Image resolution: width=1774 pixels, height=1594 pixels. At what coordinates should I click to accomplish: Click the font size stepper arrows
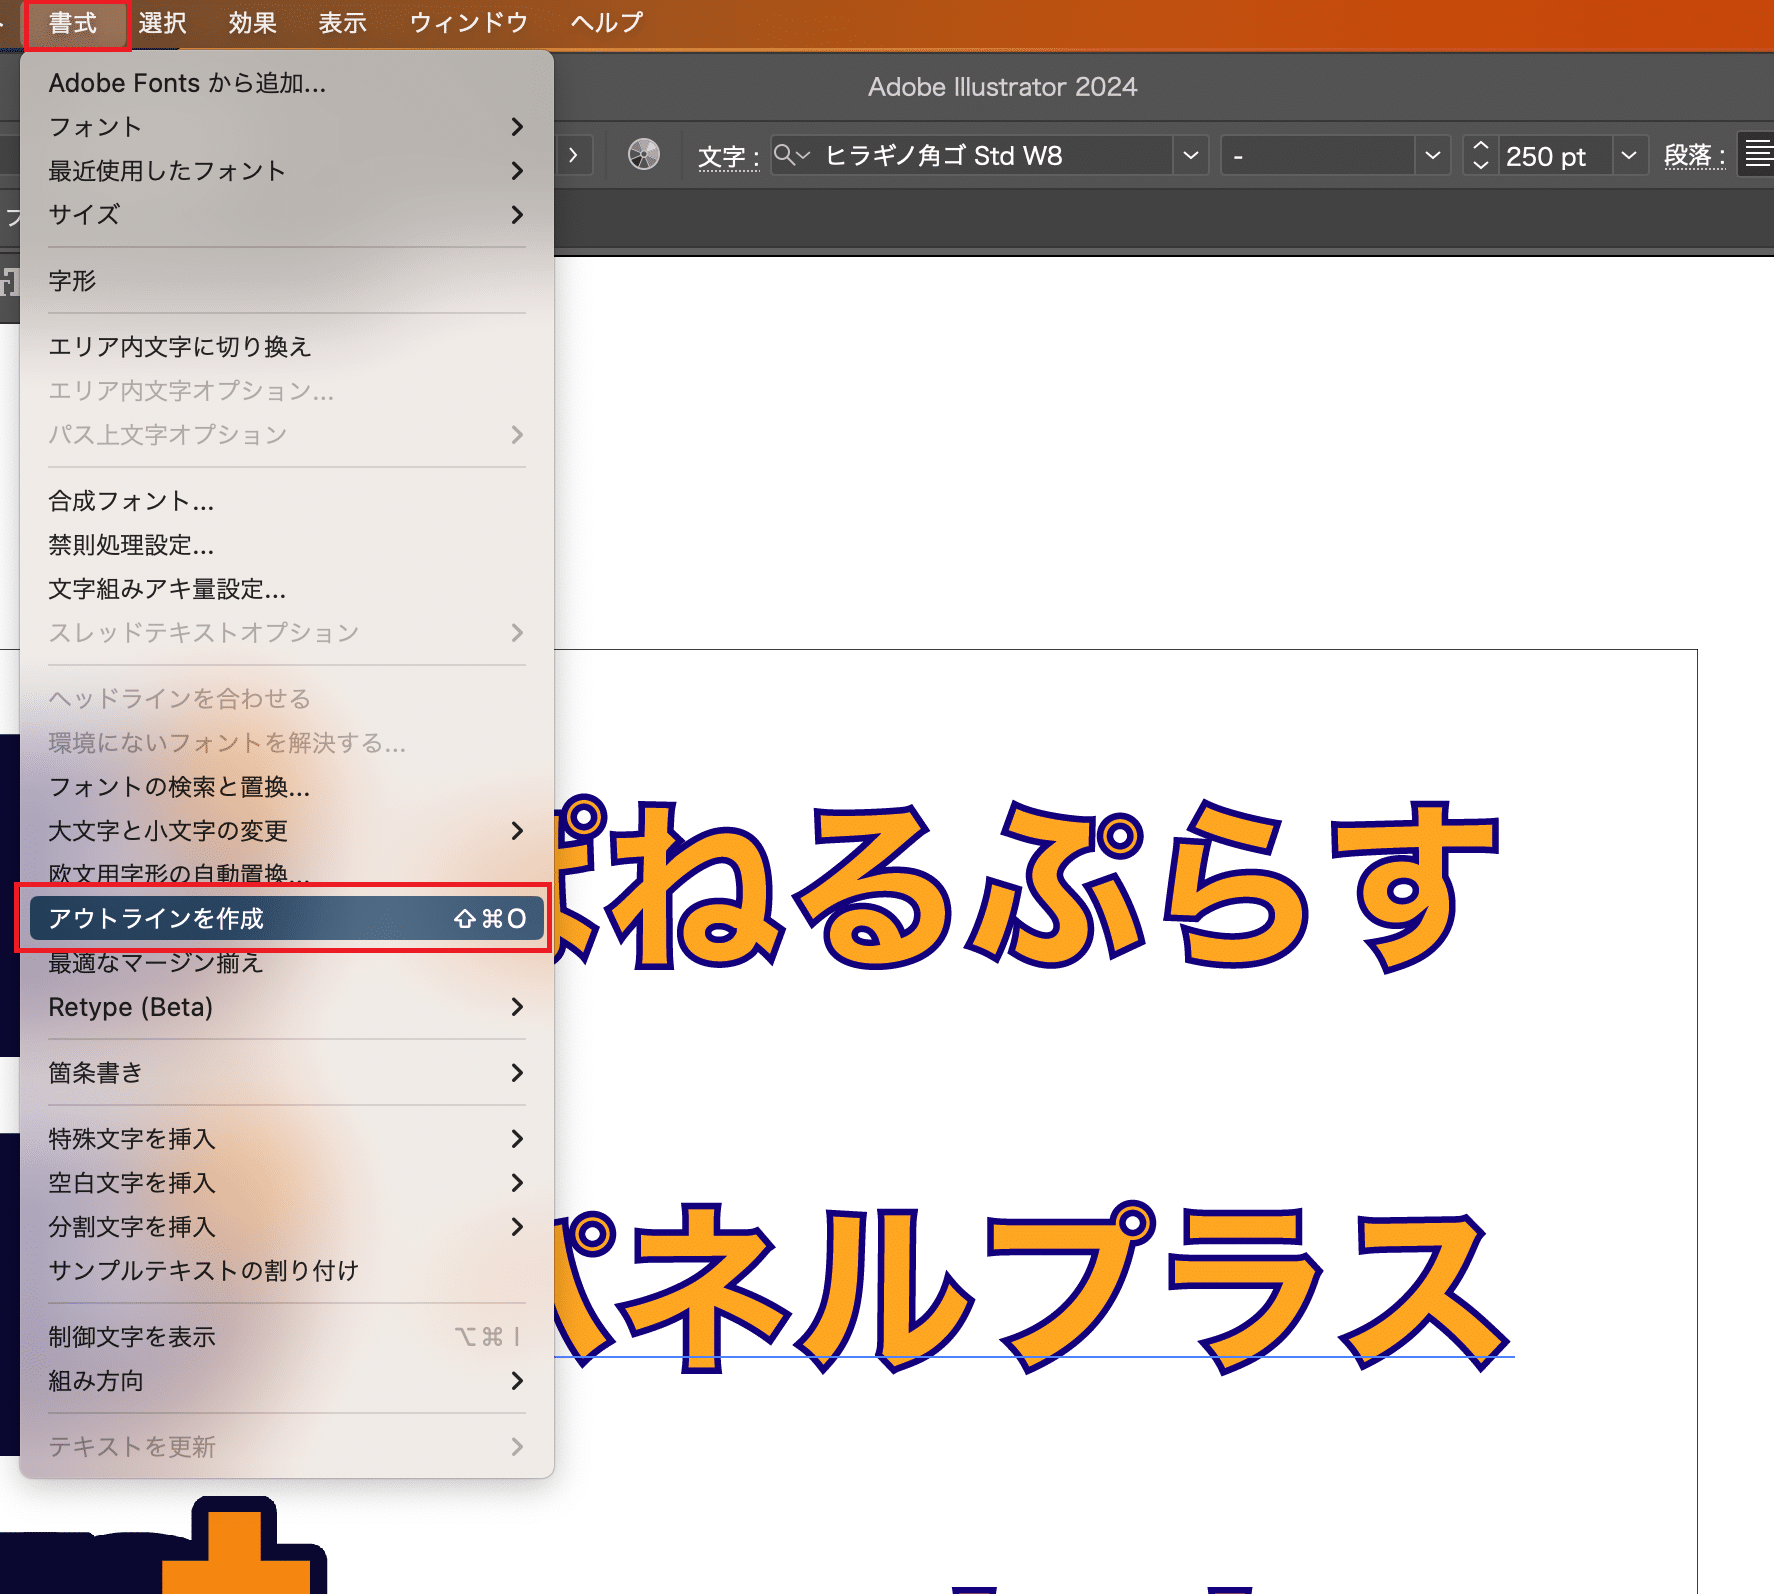(x=1480, y=155)
